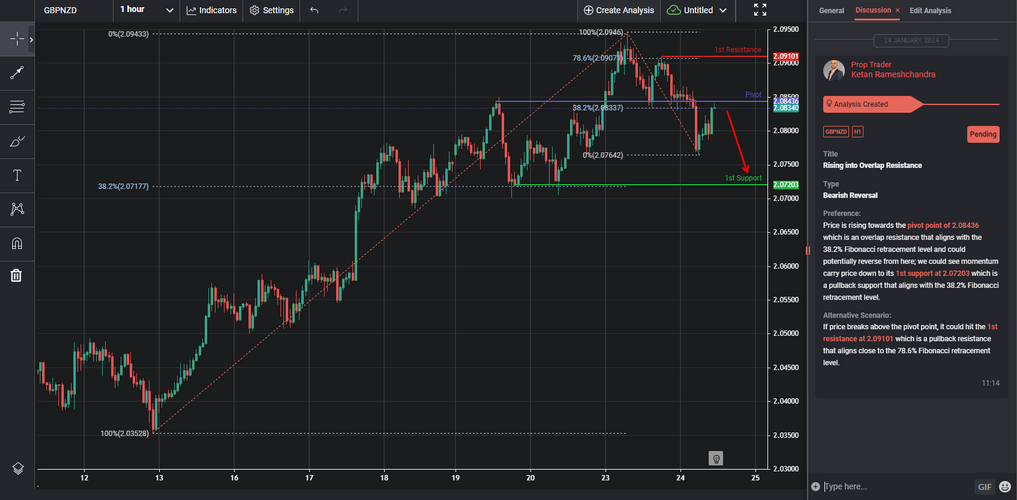Select the pattern drawing tool
The width and height of the screenshot is (1017, 500).
click(17, 209)
